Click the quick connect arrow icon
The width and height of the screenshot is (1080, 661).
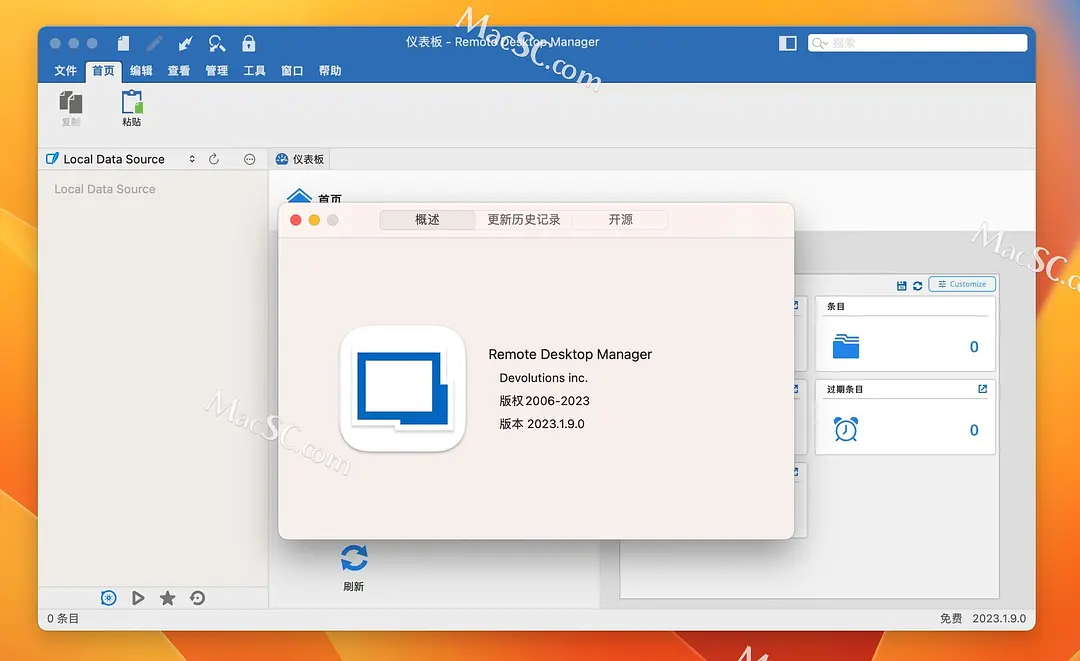click(x=185, y=43)
